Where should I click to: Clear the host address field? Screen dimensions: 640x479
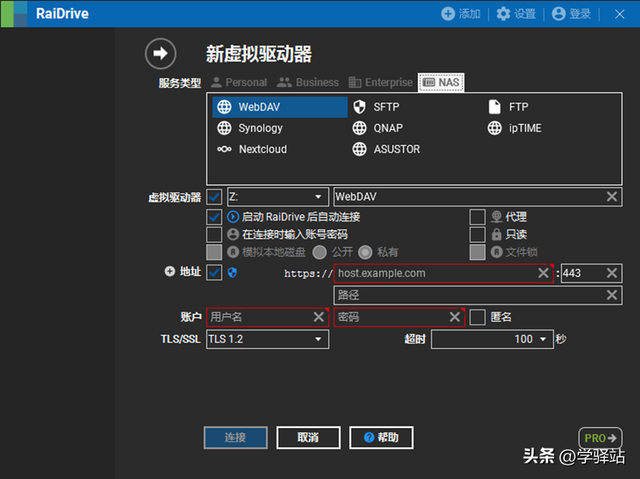543,273
